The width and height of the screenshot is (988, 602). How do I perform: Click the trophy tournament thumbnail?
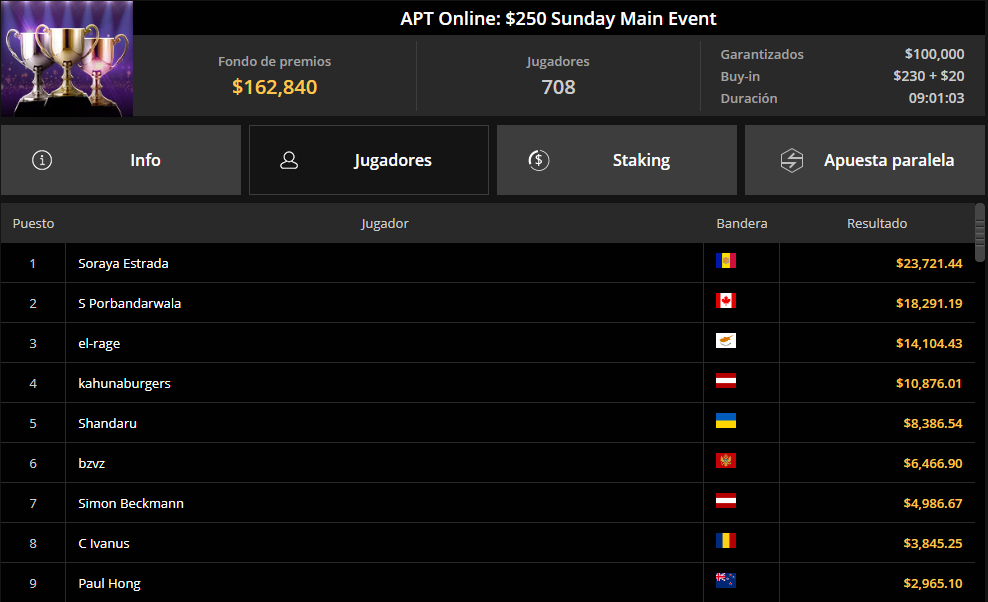tap(67, 59)
